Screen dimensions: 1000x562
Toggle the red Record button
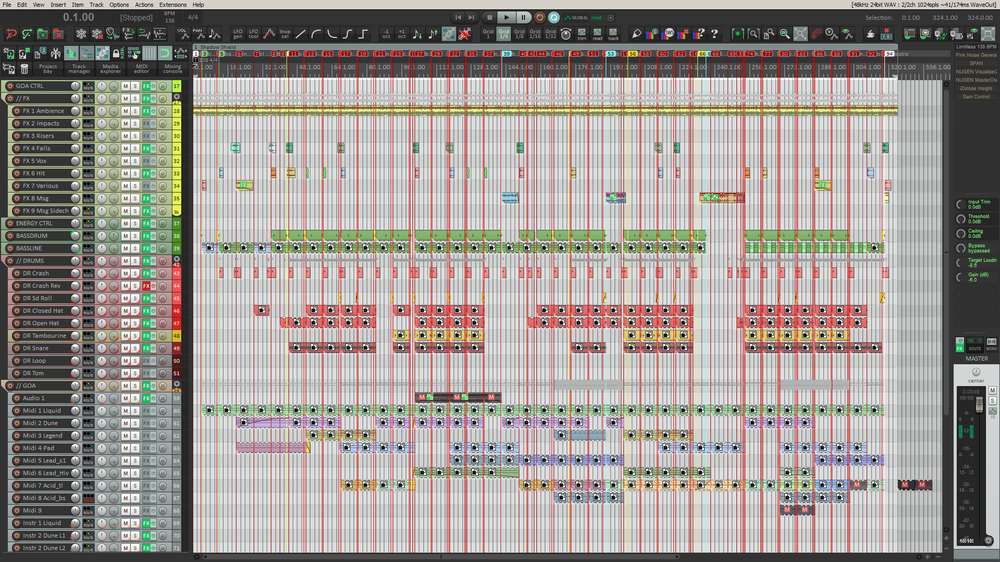pyautogui.click(x=540, y=17)
